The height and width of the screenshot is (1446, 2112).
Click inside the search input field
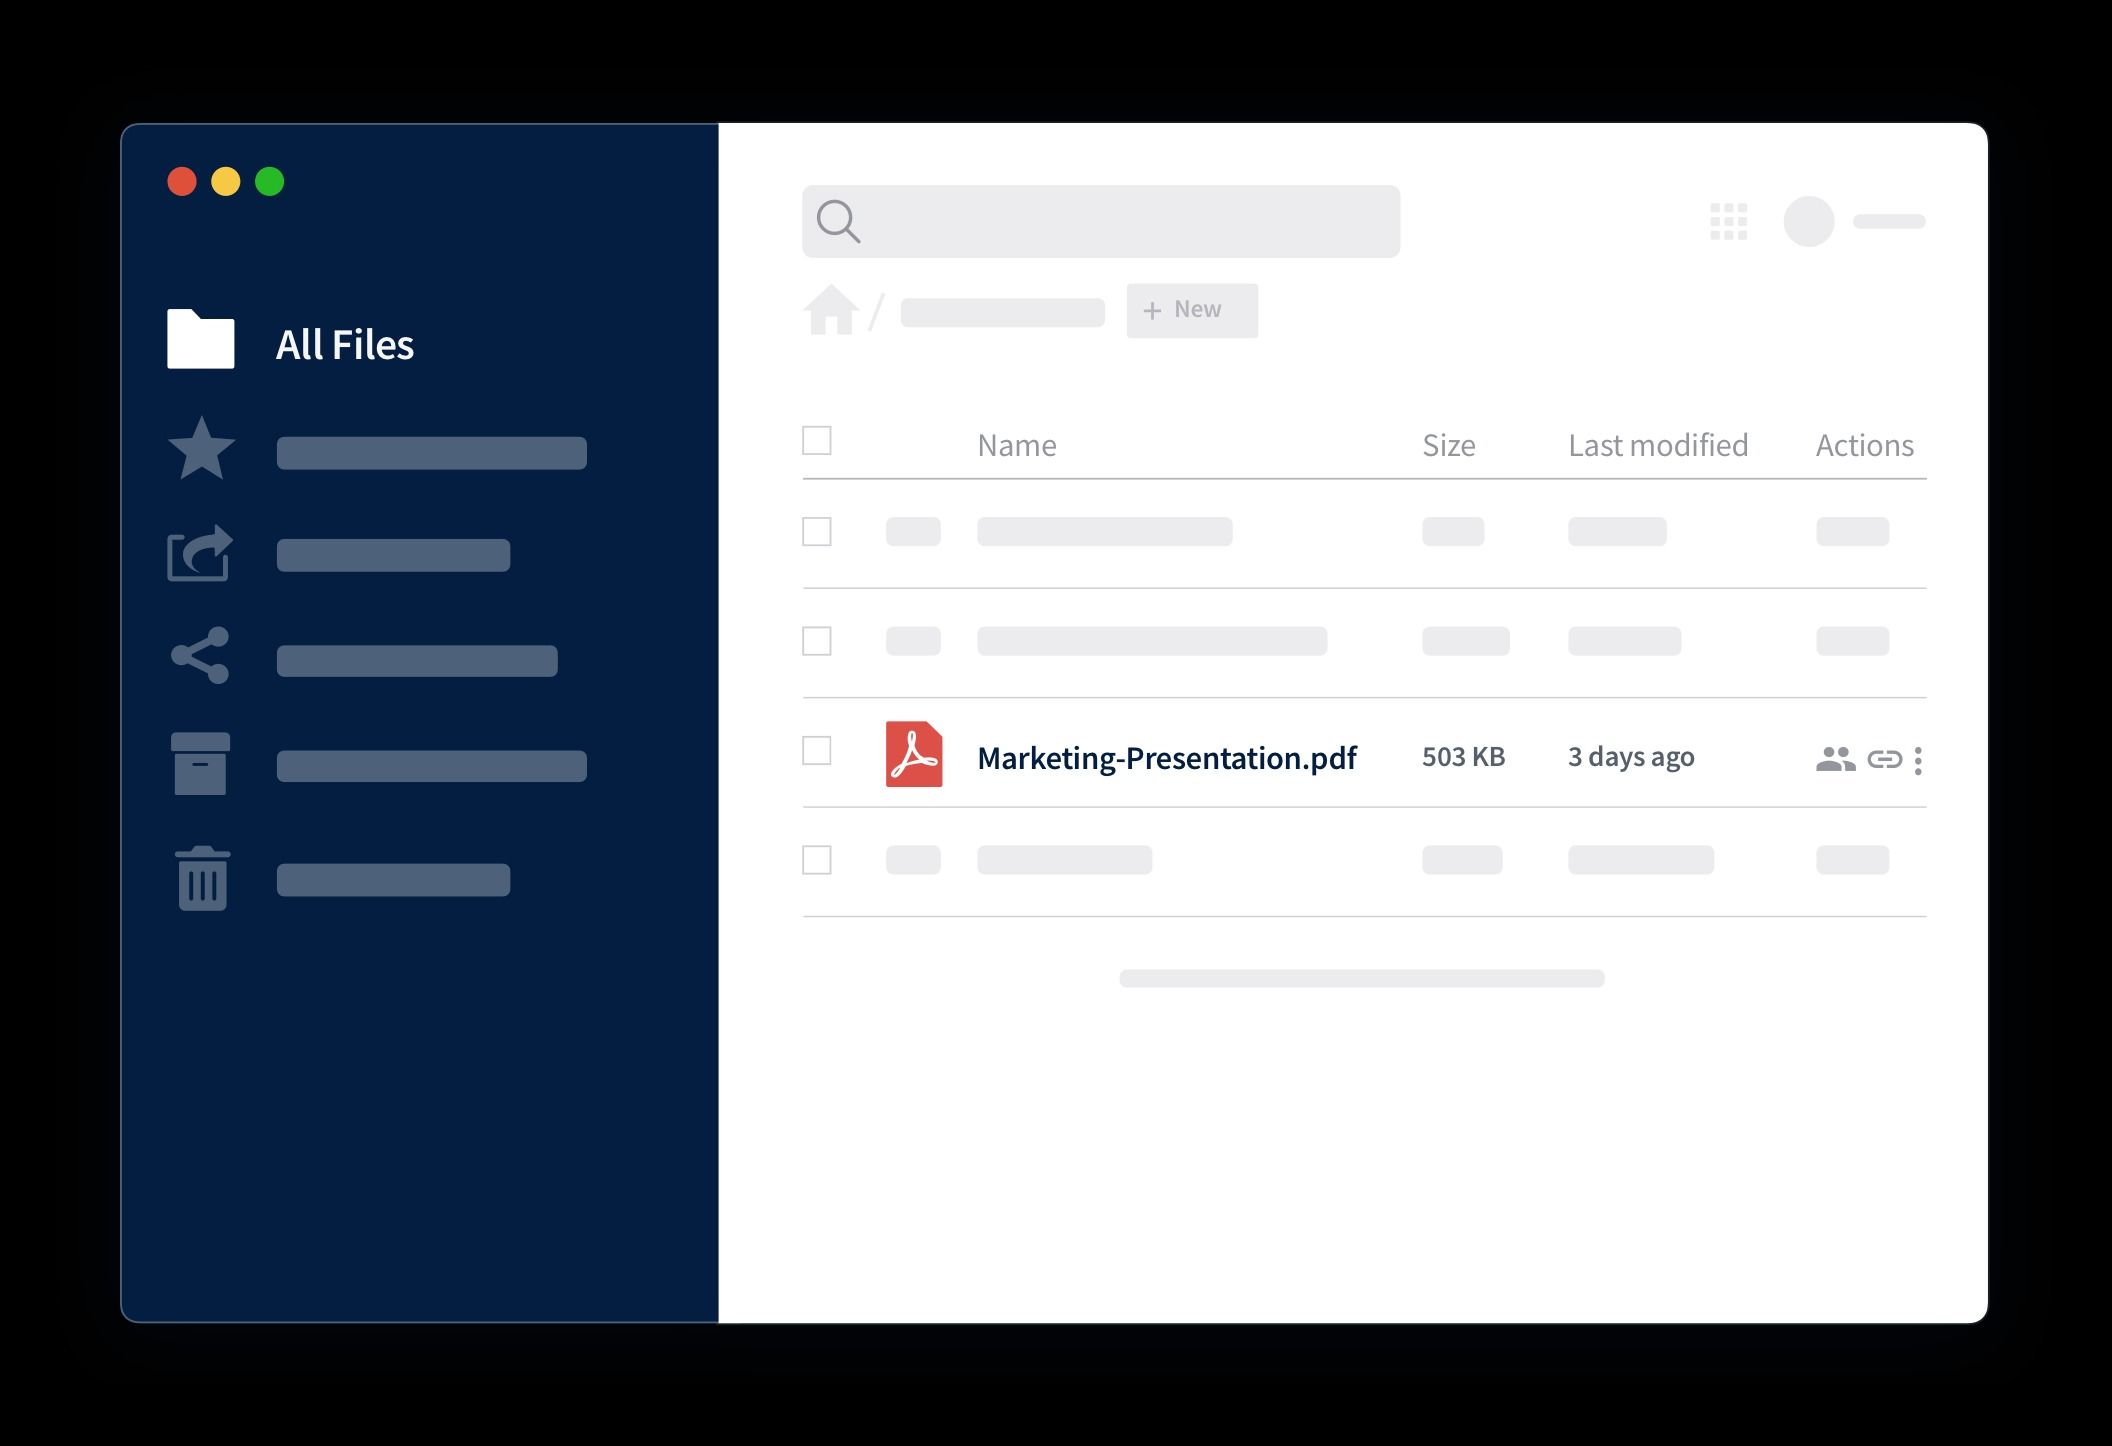coord(1100,220)
